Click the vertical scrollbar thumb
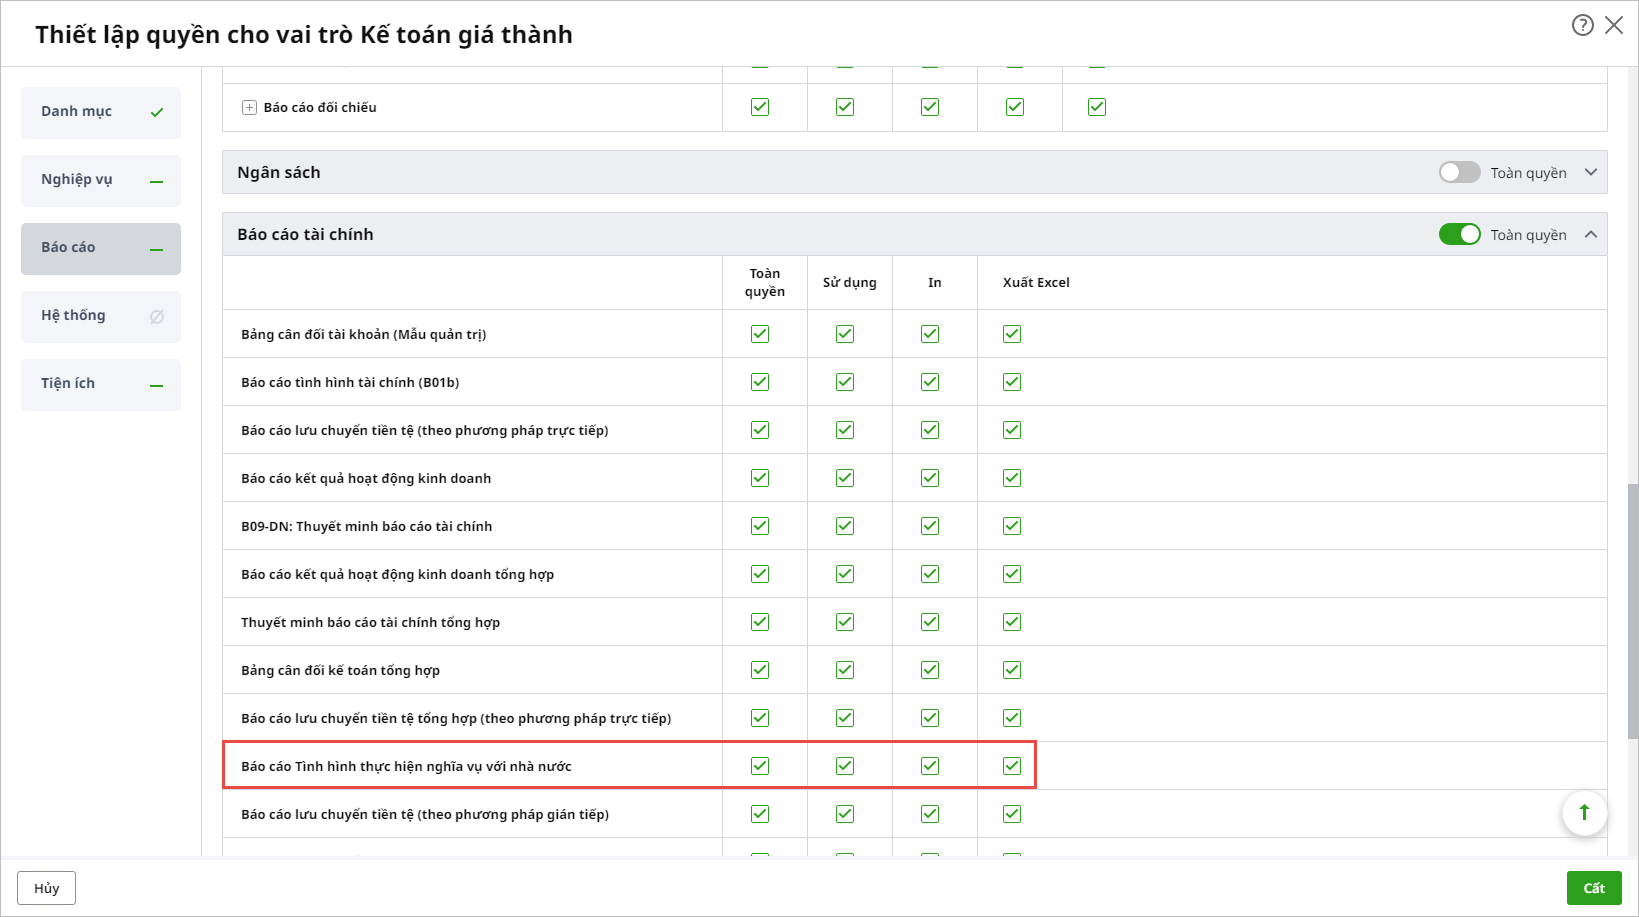This screenshot has height=917, width=1639. [1632, 610]
